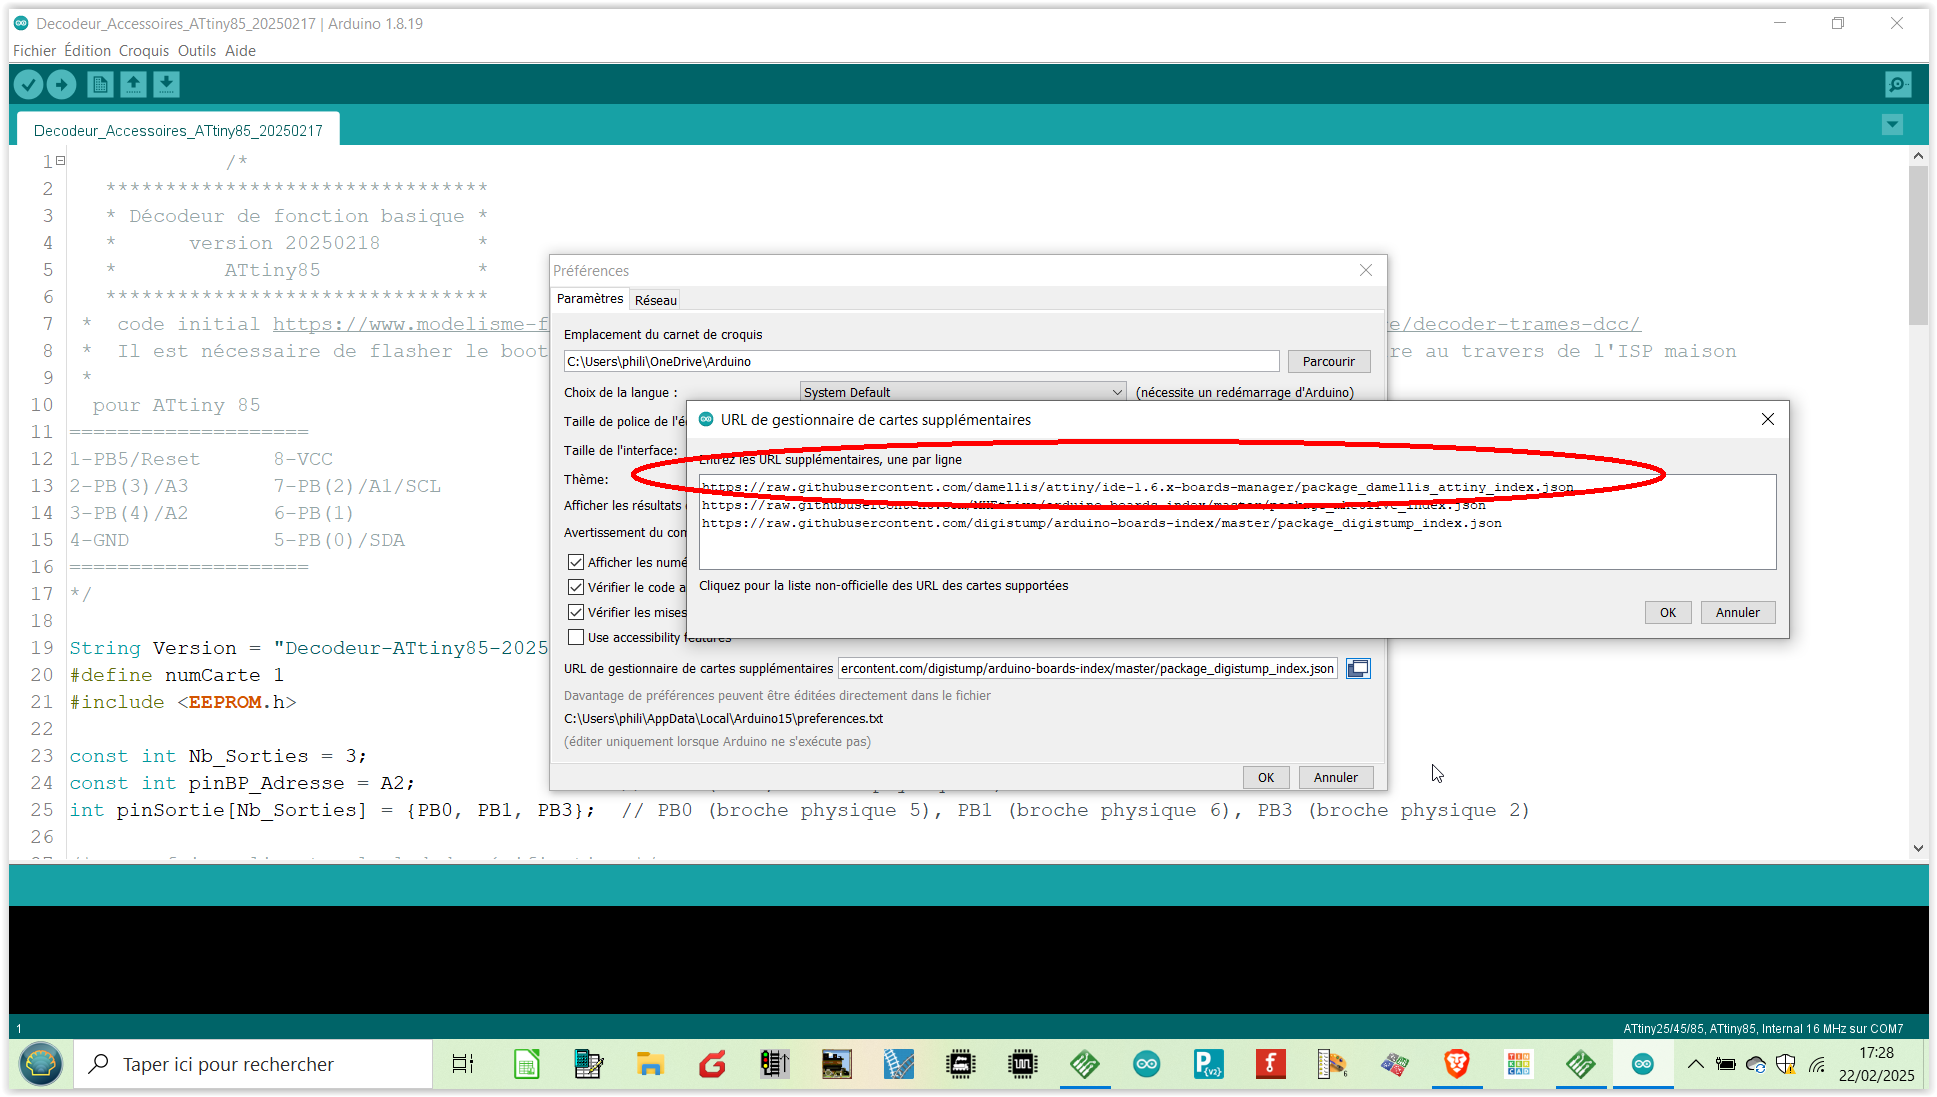
Task: Open Brave browser from the taskbar
Action: 1456,1064
